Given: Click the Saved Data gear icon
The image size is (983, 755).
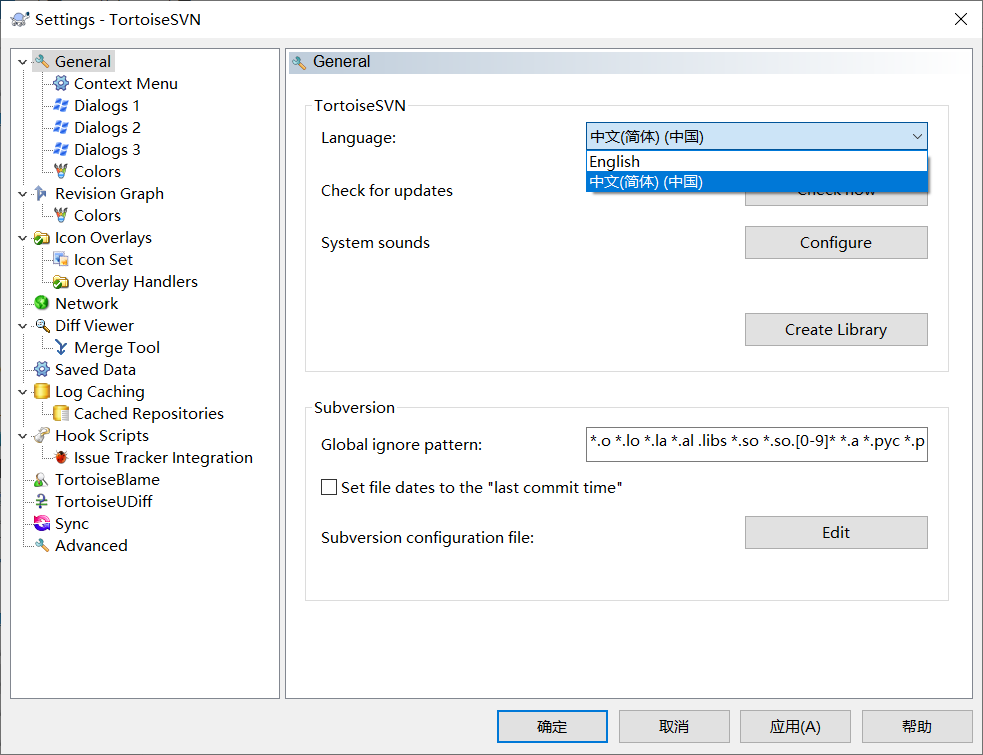Looking at the screenshot, I should [x=41, y=369].
